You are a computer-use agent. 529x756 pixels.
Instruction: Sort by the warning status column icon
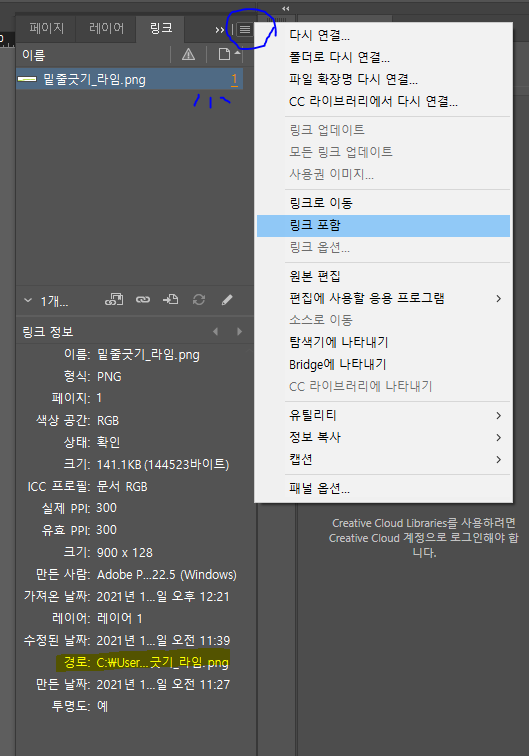pyautogui.click(x=189, y=54)
